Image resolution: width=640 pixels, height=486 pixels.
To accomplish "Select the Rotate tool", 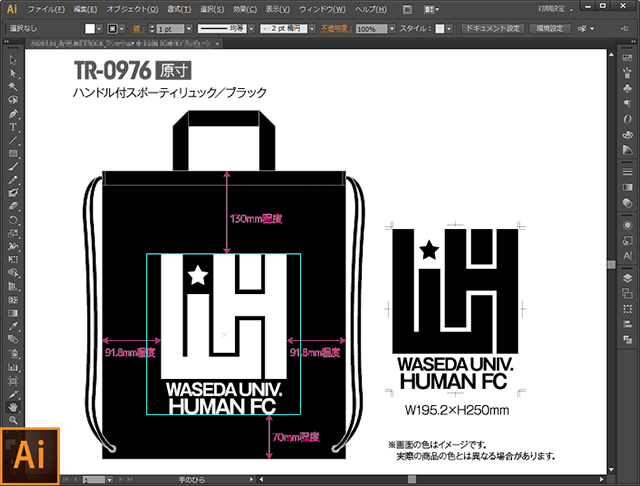I will pos(13,220).
